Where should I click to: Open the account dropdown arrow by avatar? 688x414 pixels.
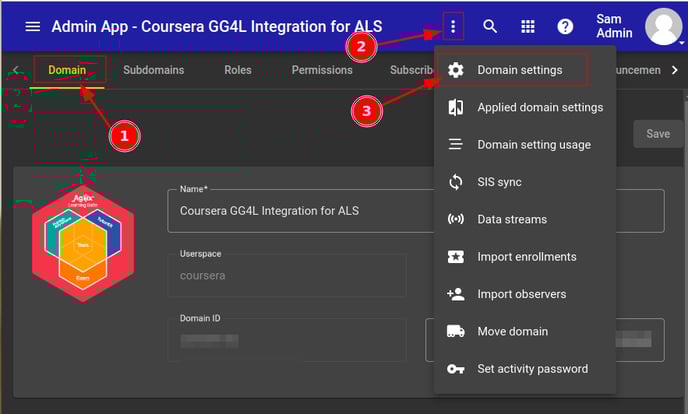pyautogui.click(x=681, y=43)
